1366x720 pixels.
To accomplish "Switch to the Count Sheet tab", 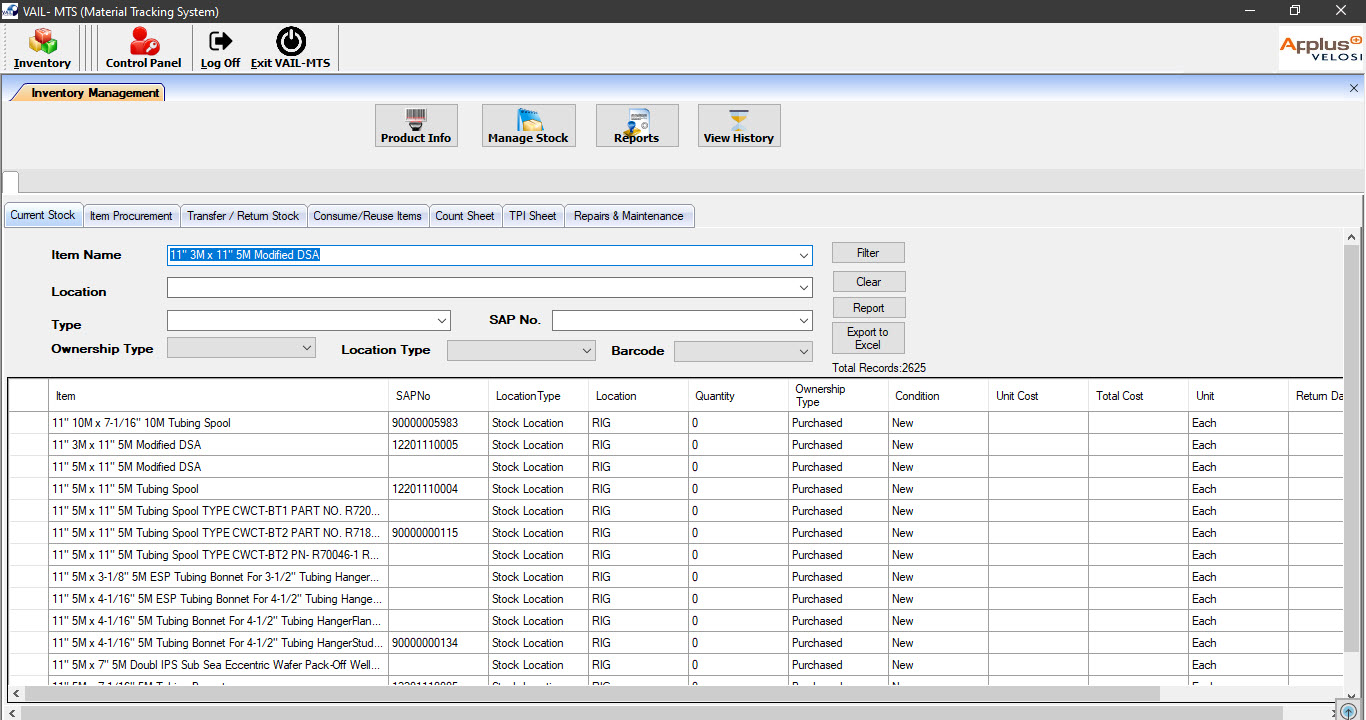I will (x=464, y=216).
